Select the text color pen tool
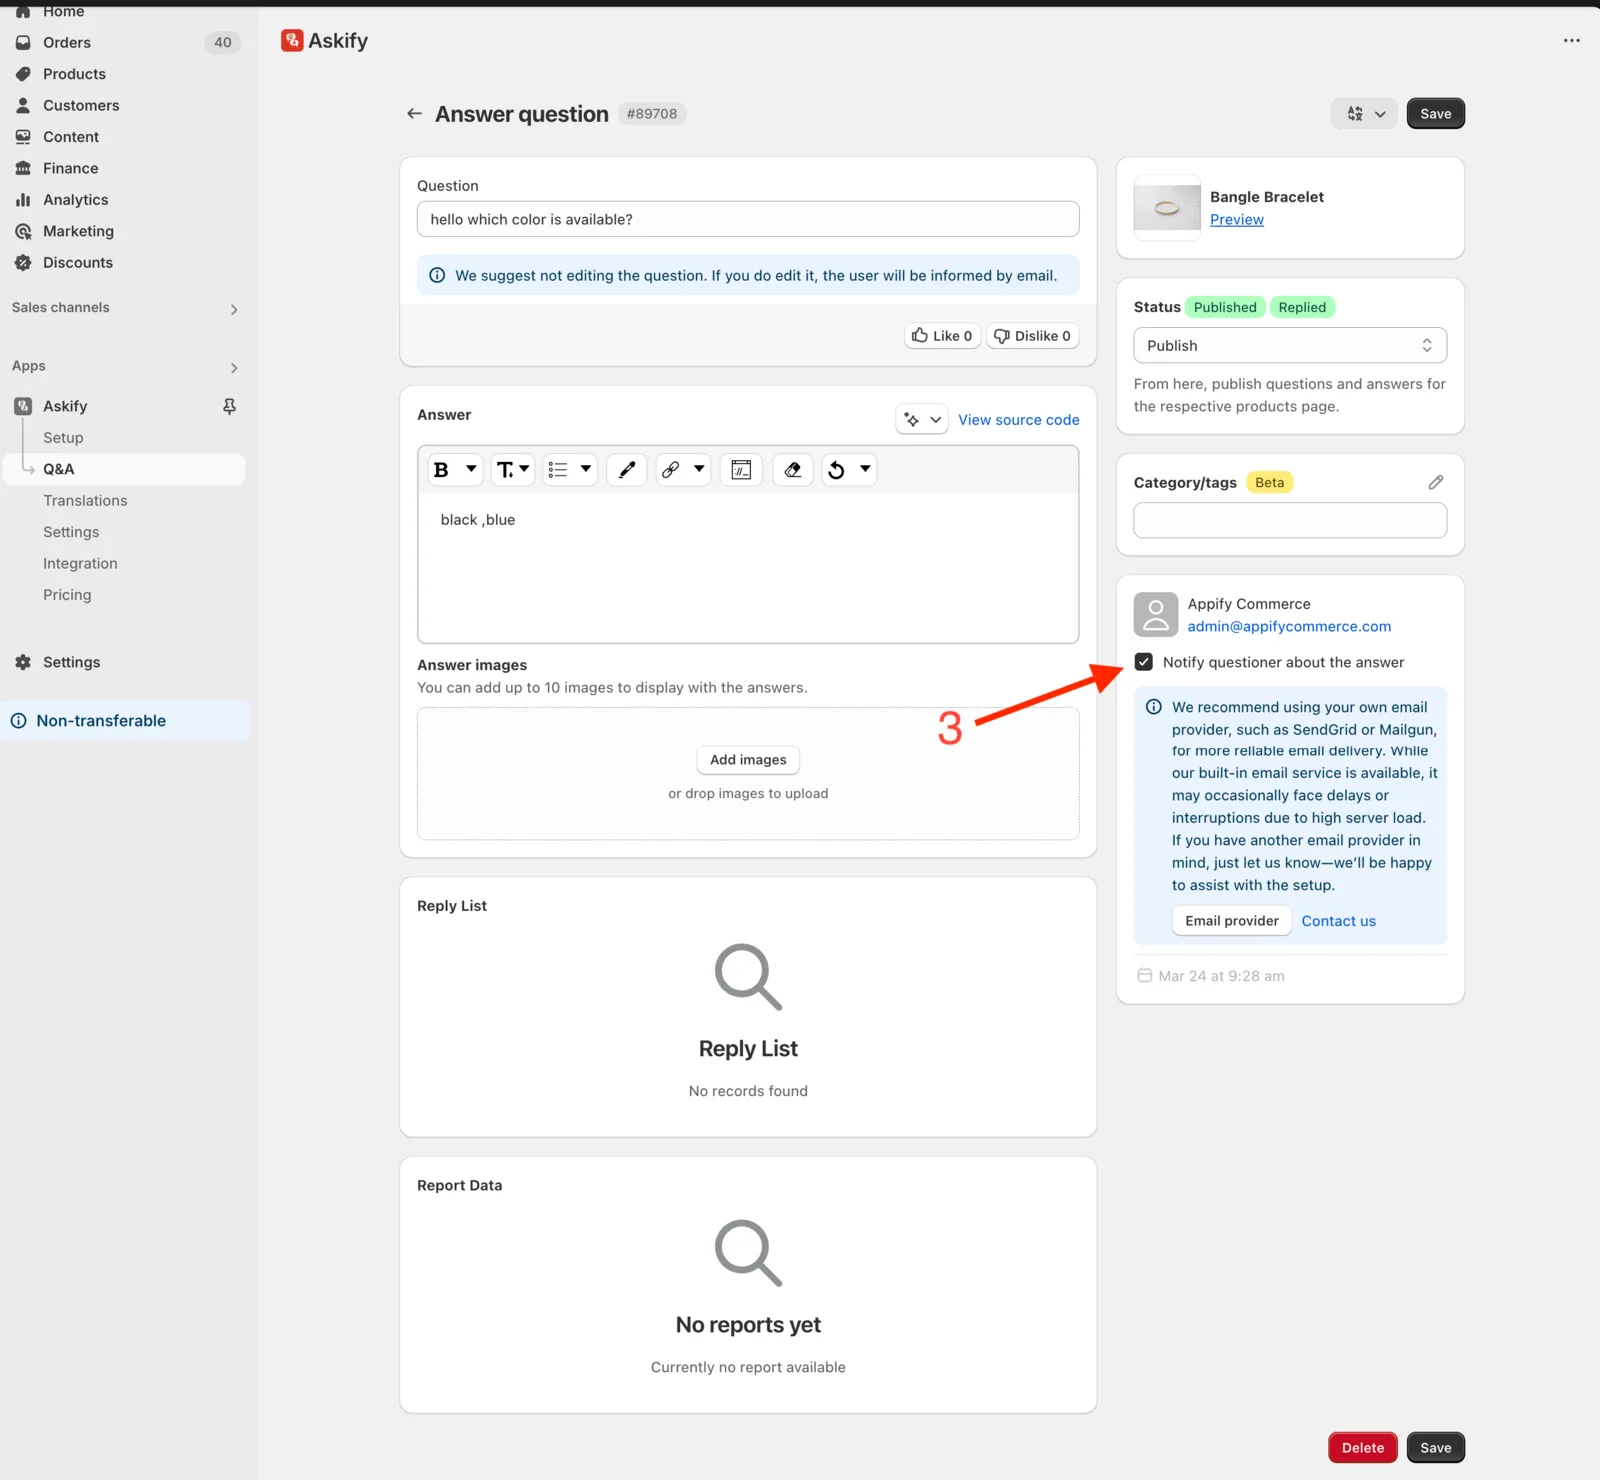 click(x=627, y=470)
